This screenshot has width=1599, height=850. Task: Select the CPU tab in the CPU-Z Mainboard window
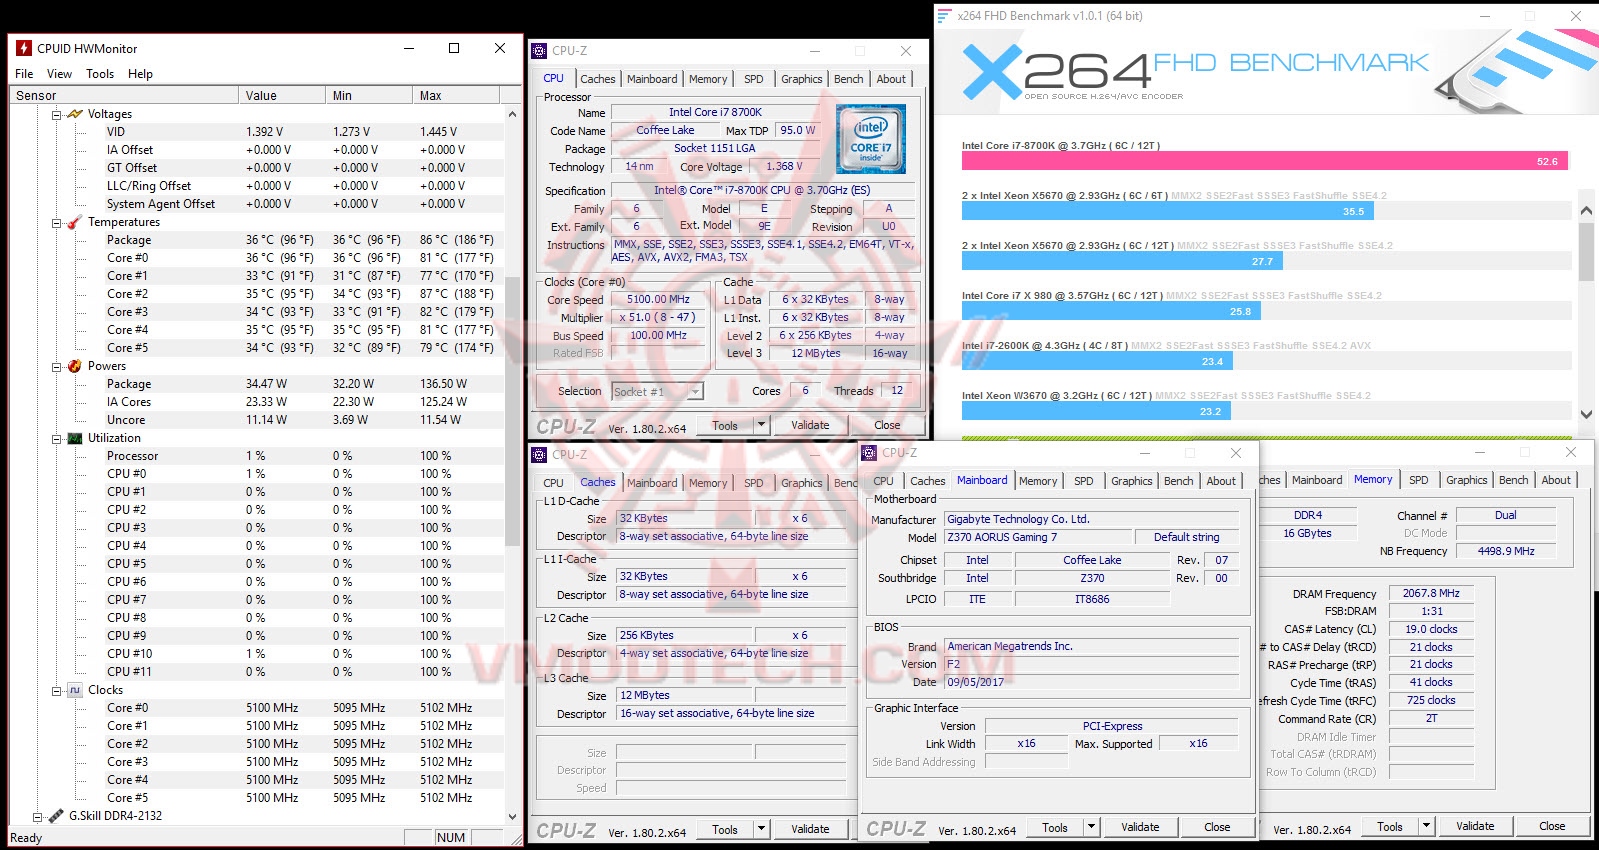tap(884, 481)
